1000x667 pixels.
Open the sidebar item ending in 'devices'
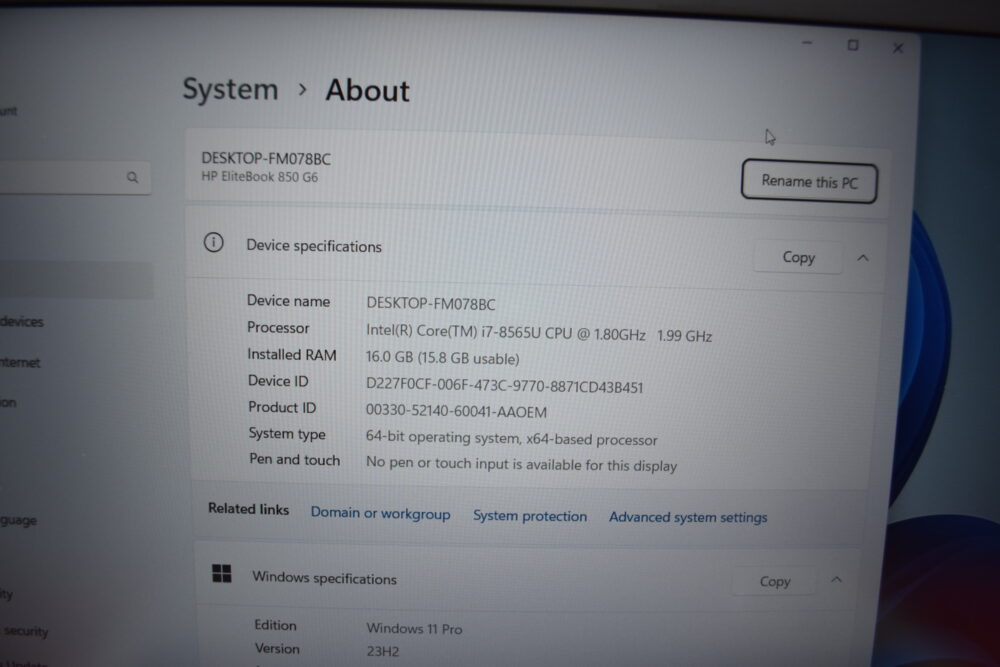tap(22, 322)
